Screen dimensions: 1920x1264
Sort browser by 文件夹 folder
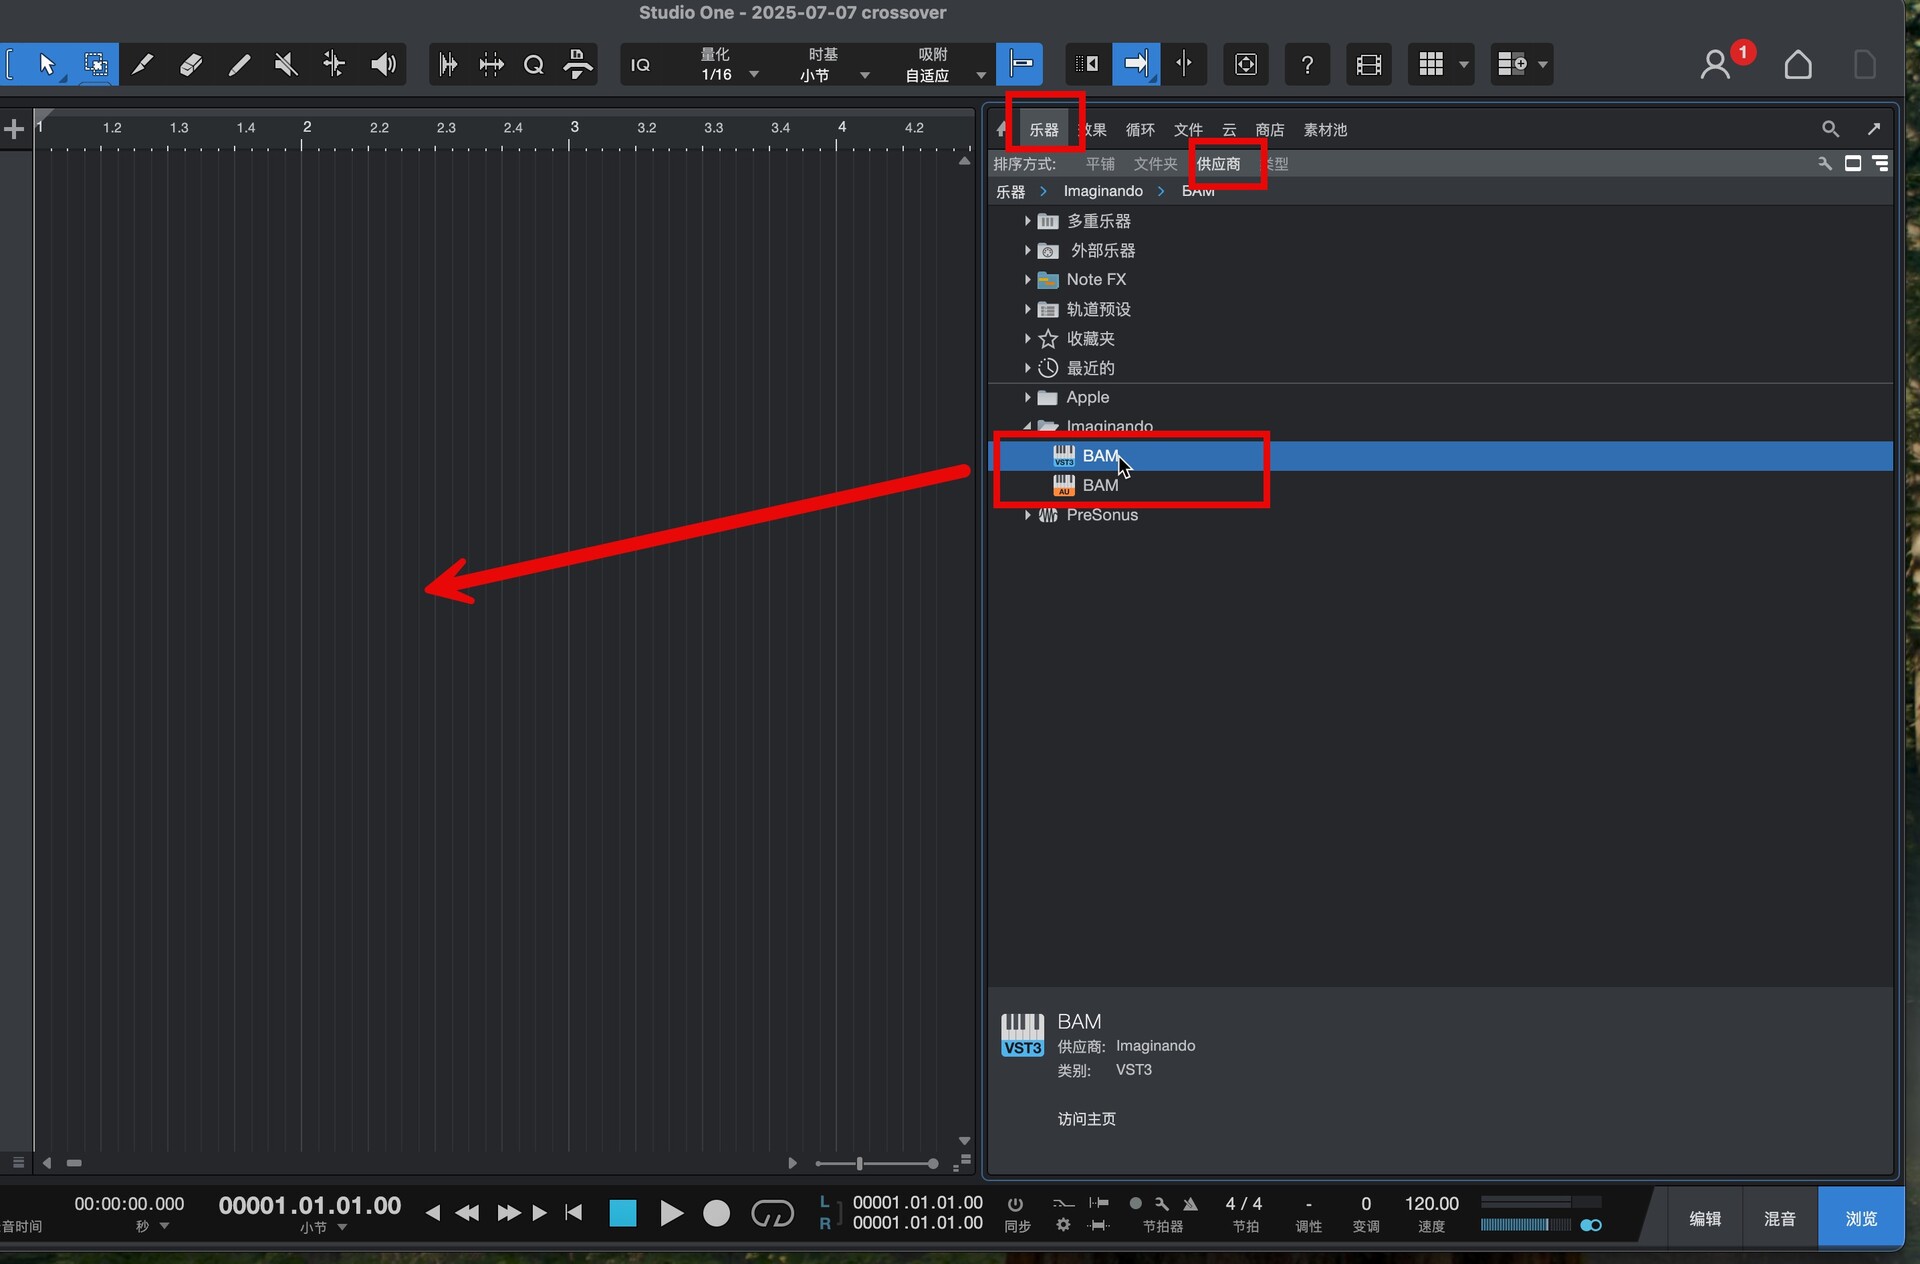(x=1155, y=164)
